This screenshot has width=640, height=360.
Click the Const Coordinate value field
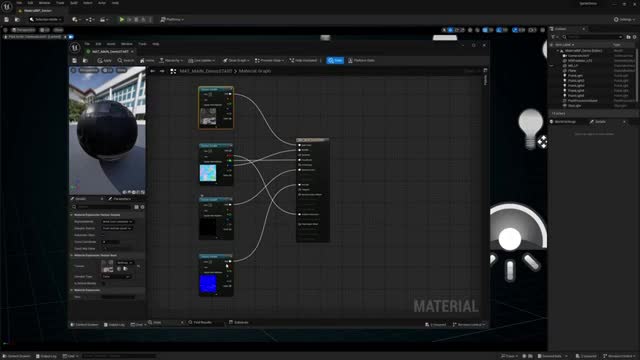point(111,242)
